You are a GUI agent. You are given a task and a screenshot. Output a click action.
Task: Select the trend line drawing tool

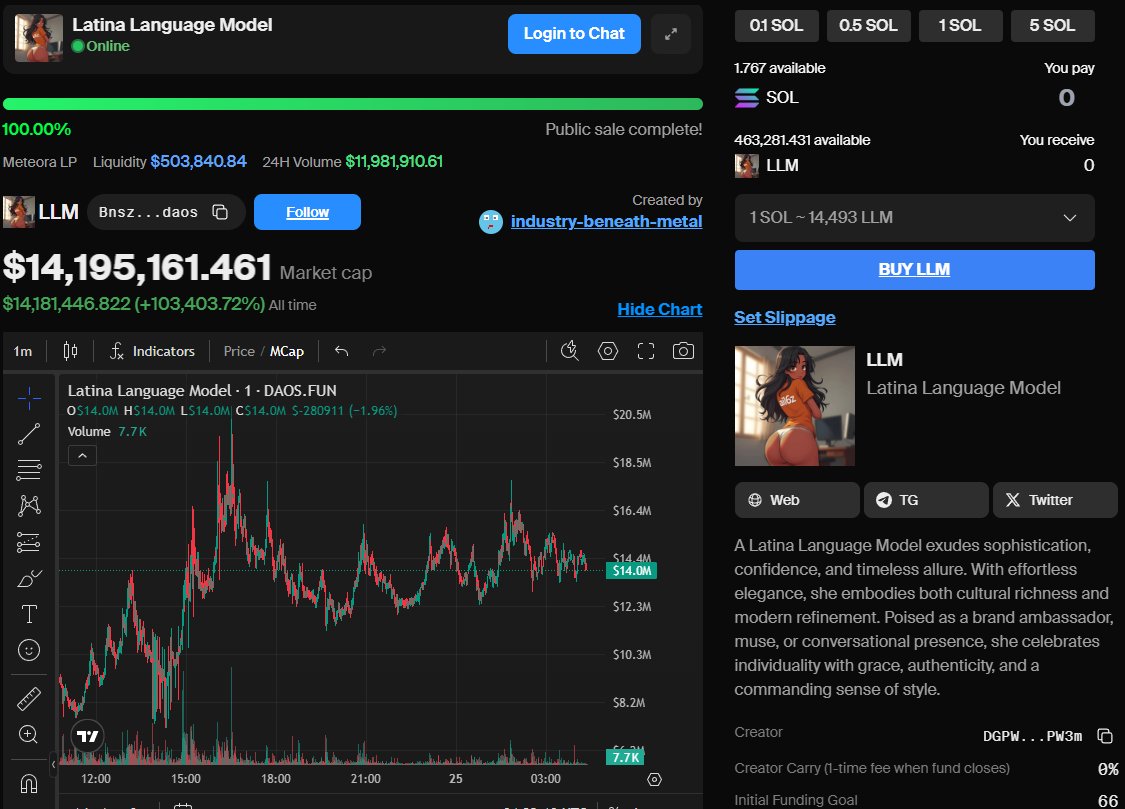tap(29, 434)
